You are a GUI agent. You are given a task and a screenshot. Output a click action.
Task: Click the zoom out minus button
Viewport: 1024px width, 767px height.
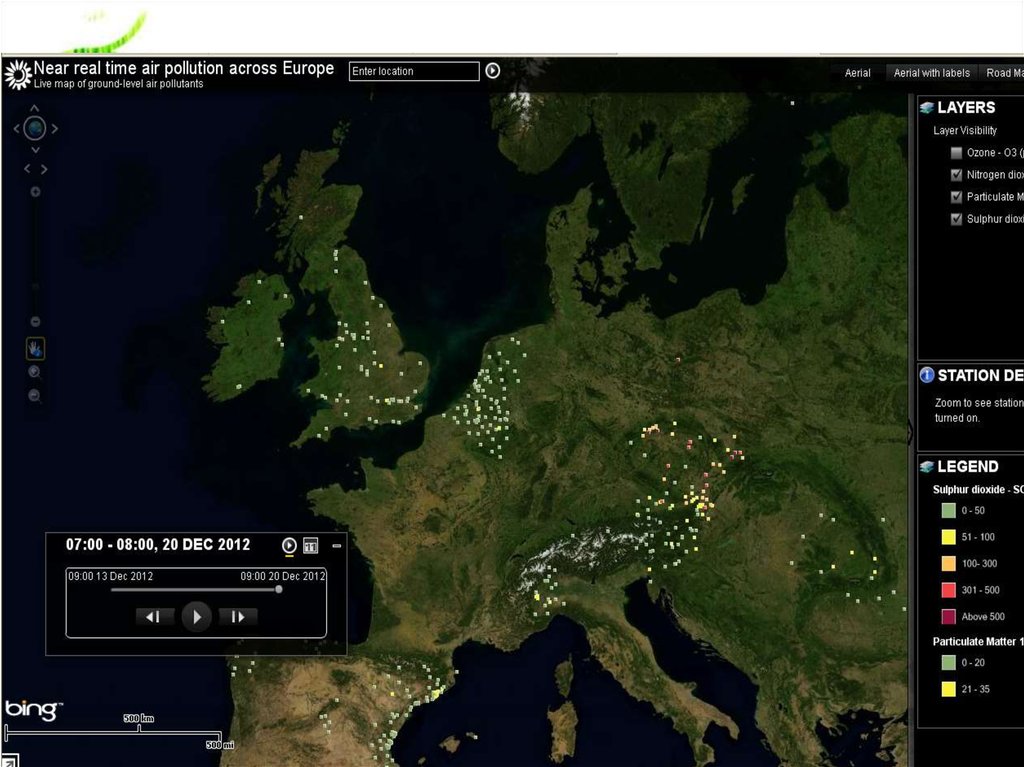(x=35, y=321)
